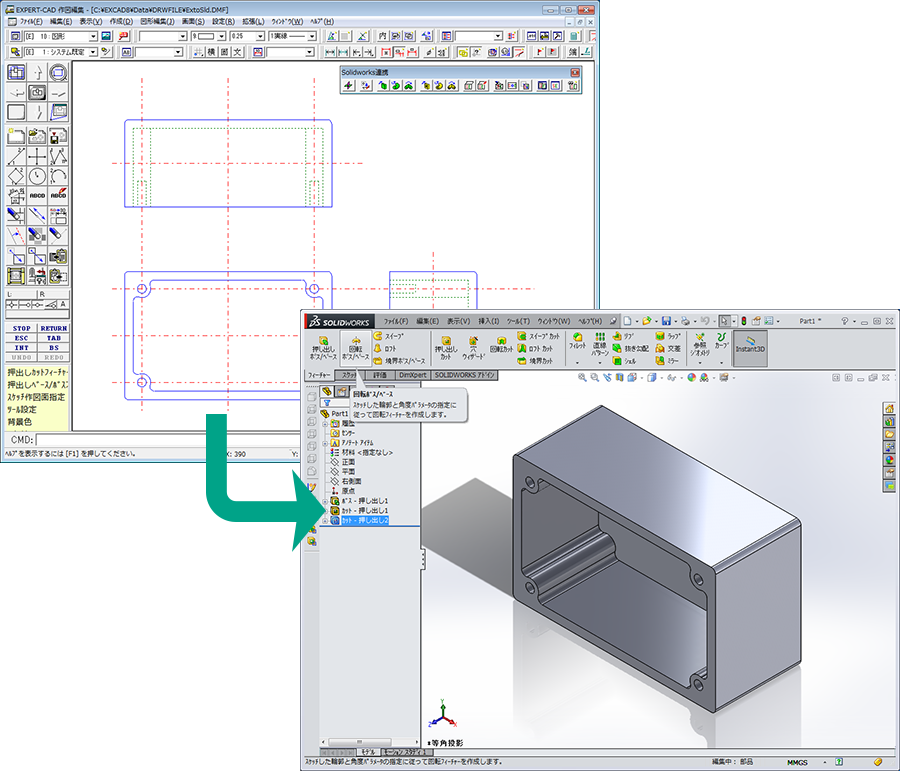The height and width of the screenshot is (771, 900).
Task: Click the new drawing file icon
Action: 16,136
